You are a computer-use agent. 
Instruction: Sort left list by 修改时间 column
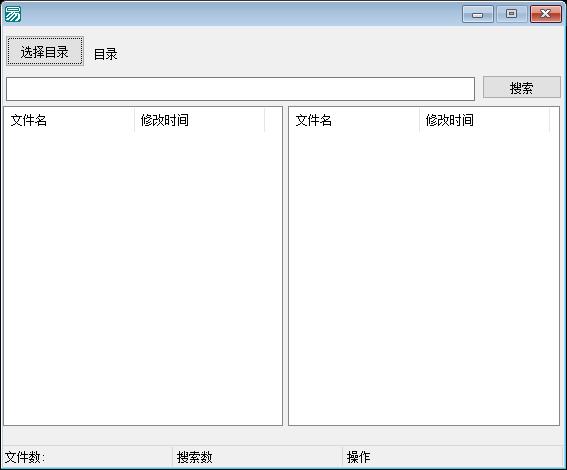pos(199,120)
